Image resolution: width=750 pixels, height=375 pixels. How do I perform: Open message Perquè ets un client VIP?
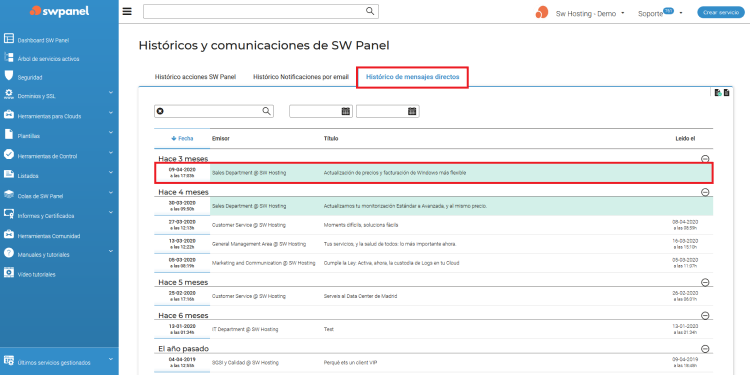pyautogui.click(x=350, y=363)
